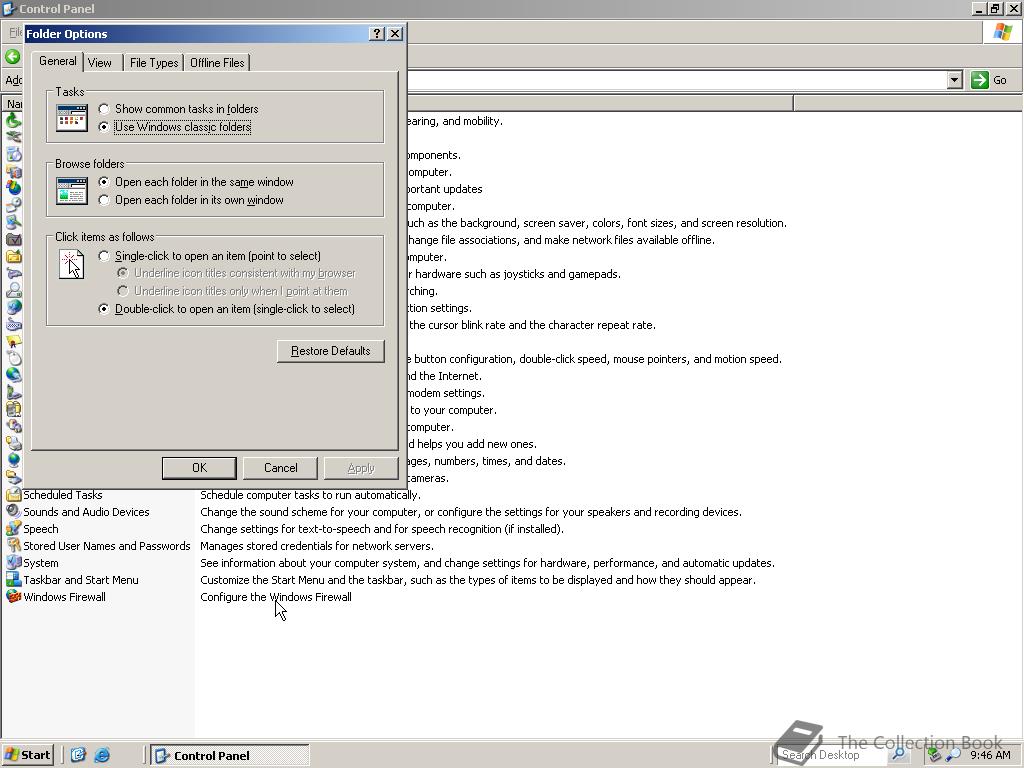The width and height of the screenshot is (1024, 768).
Task: Select the "Sounds and Audio Devices" label
Action: coord(86,512)
